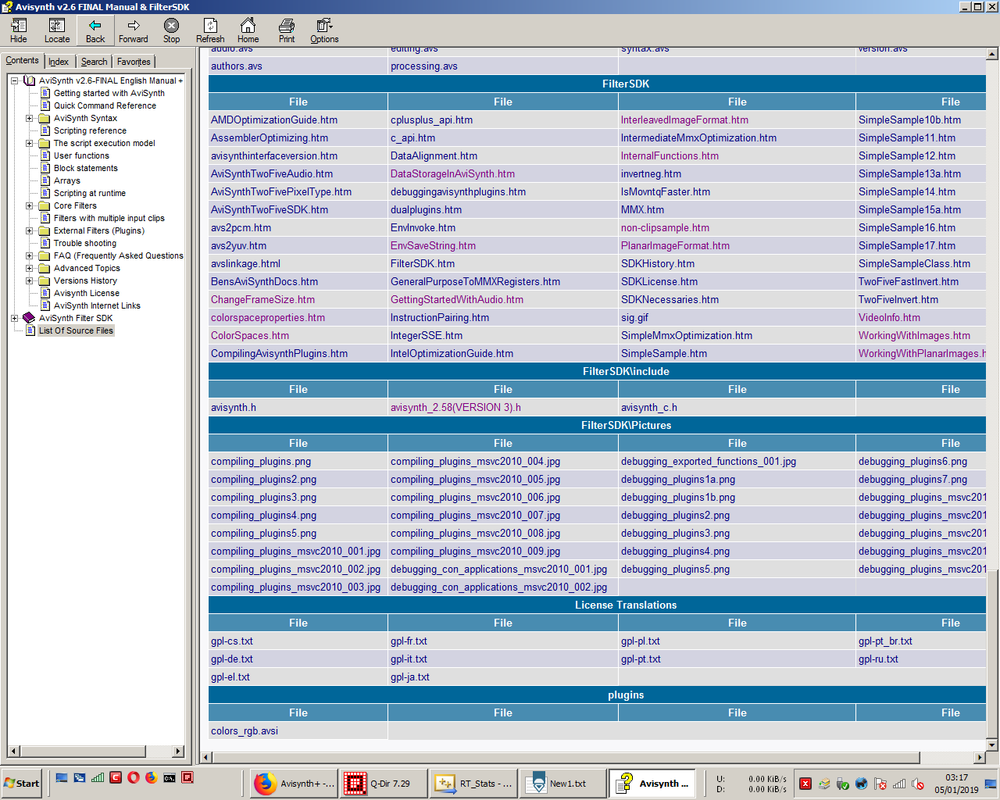This screenshot has height=800, width=1000.
Task: Select Getting started with AviSynth topic
Action: (x=109, y=93)
